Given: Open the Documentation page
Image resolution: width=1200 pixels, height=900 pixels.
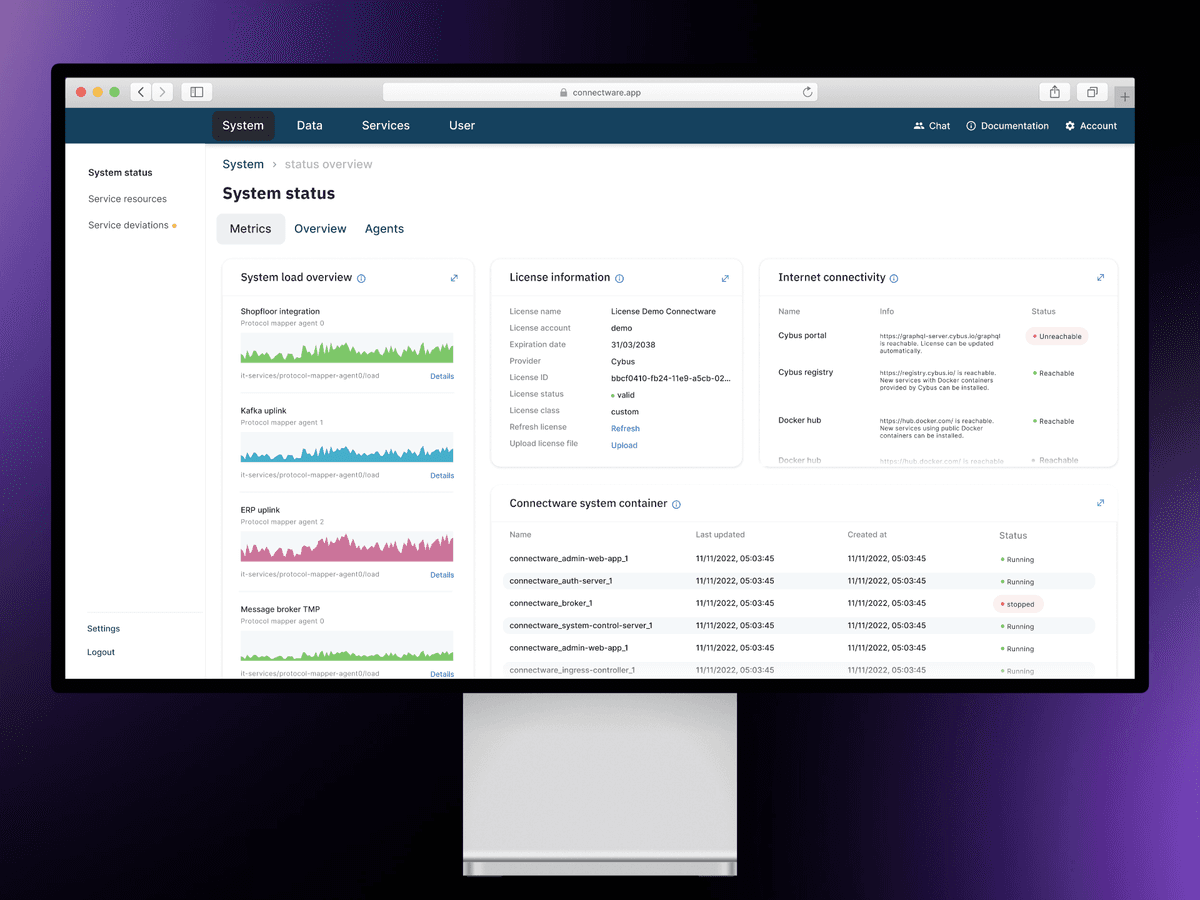Looking at the screenshot, I should (1006, 125).
